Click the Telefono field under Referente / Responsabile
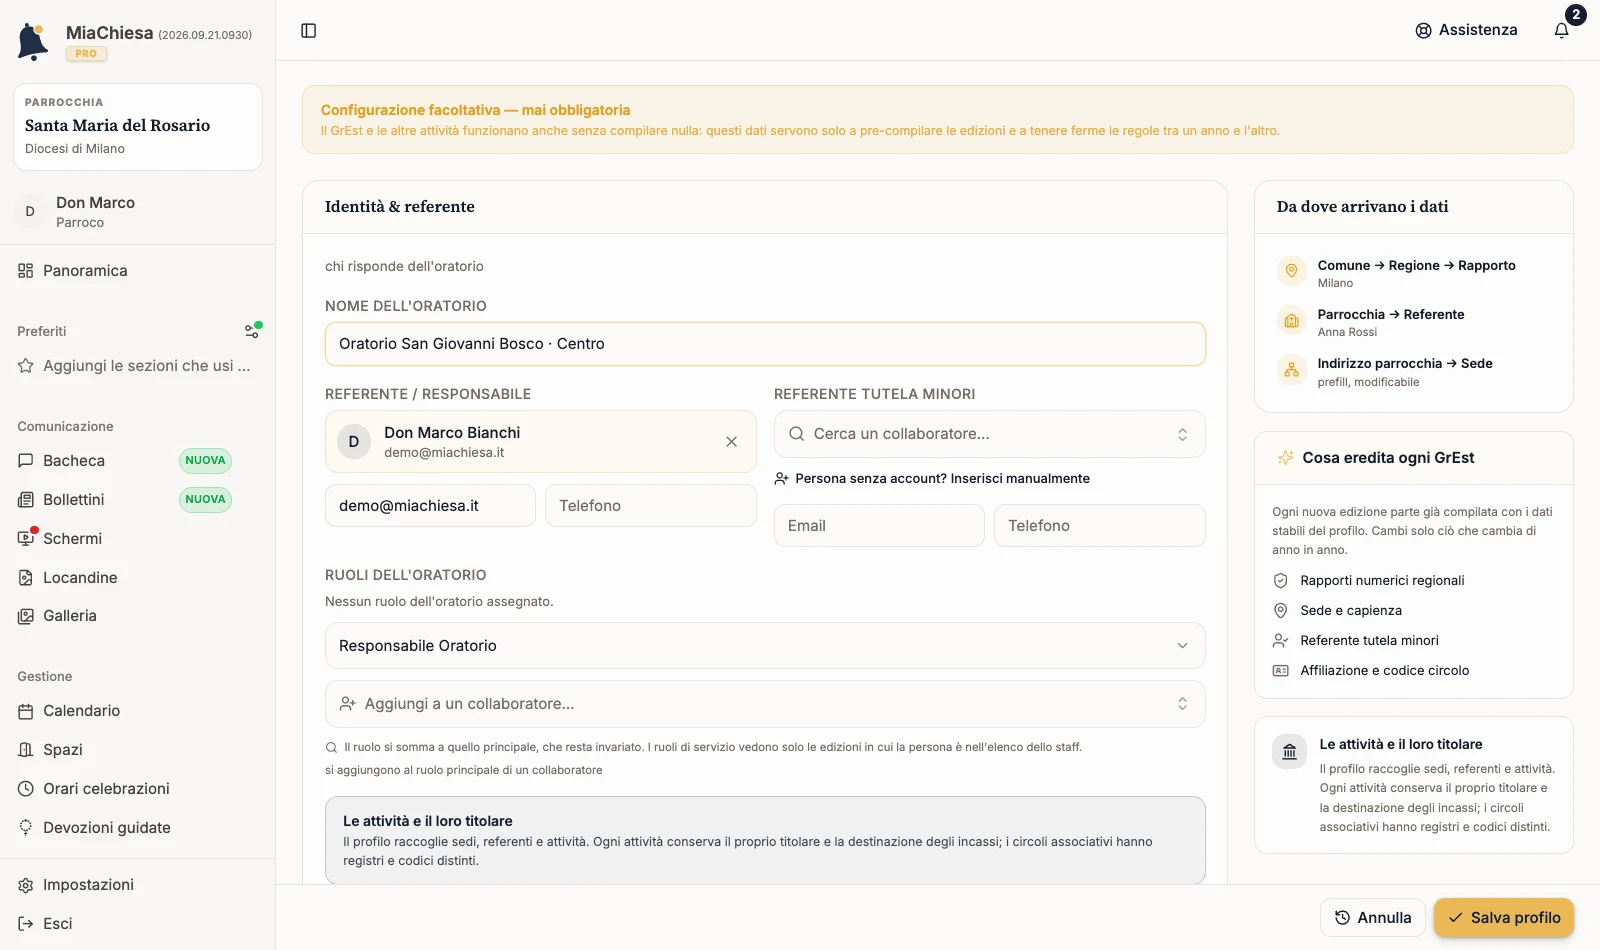Screen dimensions: 1600x950 (651, 506)
